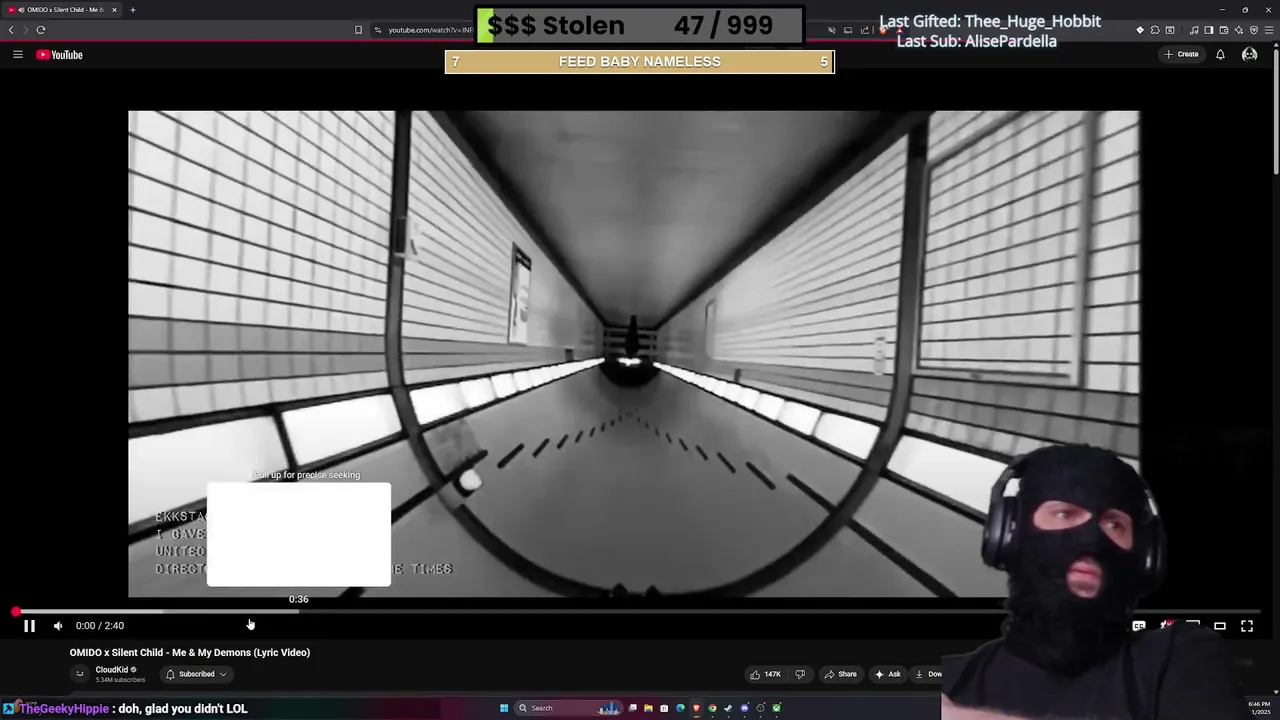The width and height of the screenshot is (1280, 720).
Task: Enter fullscreen on the YouTube player
Action: (x=1247, y=626)
